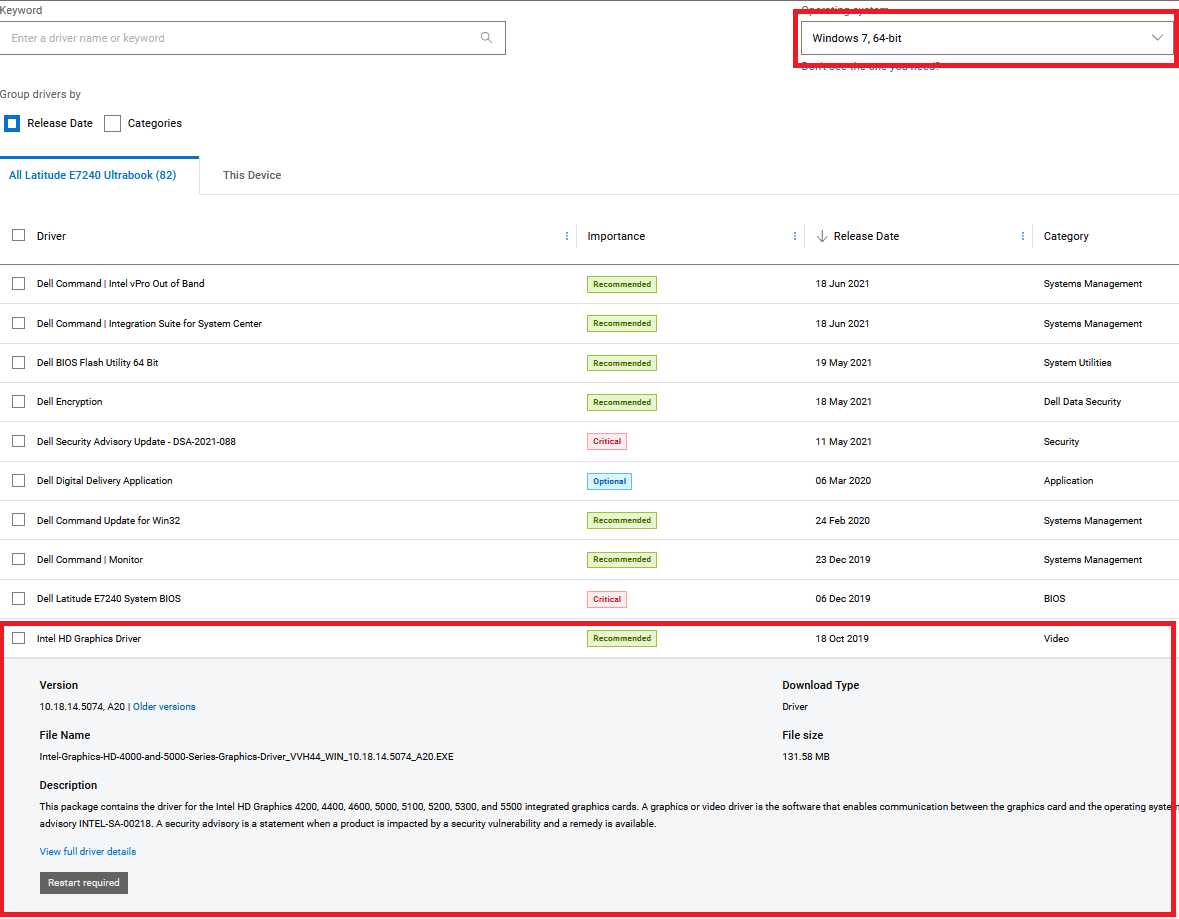The image size is (1179, 919).
Task: Tick the select-all checkbox in Driver header
Action: click(x=18, y=236)
